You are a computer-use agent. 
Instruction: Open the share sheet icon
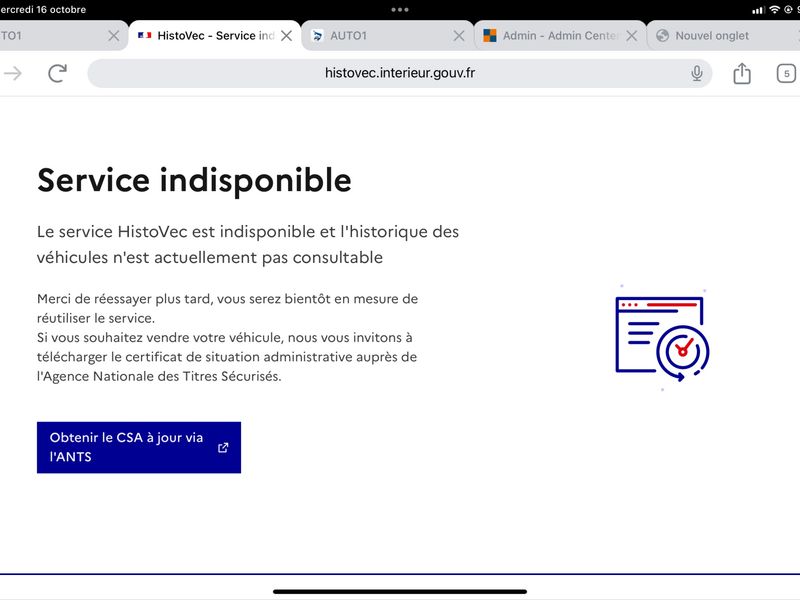pos(742,73)
